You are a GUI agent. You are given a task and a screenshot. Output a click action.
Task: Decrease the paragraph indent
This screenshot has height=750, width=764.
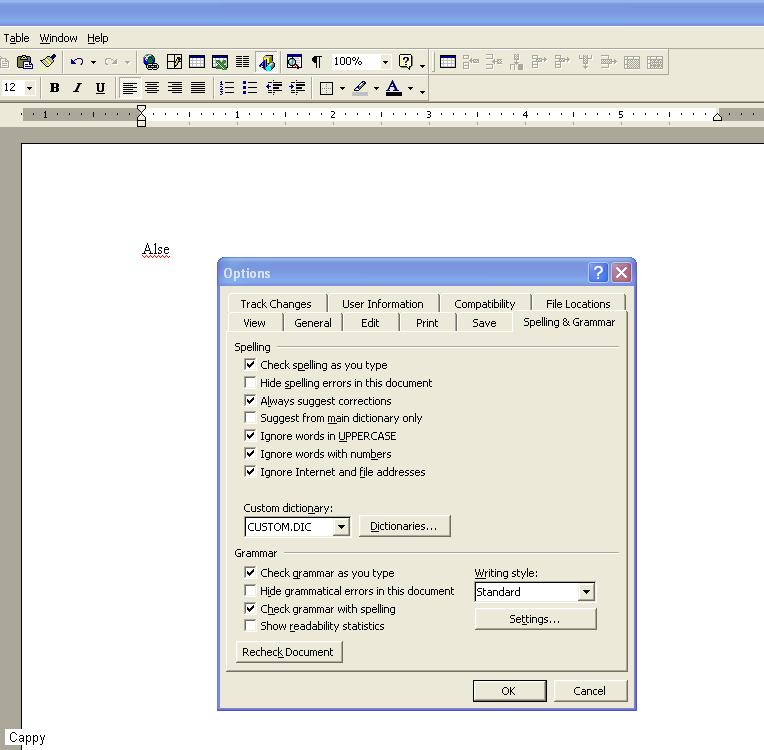pyautogui.click(x=274, y=88)
